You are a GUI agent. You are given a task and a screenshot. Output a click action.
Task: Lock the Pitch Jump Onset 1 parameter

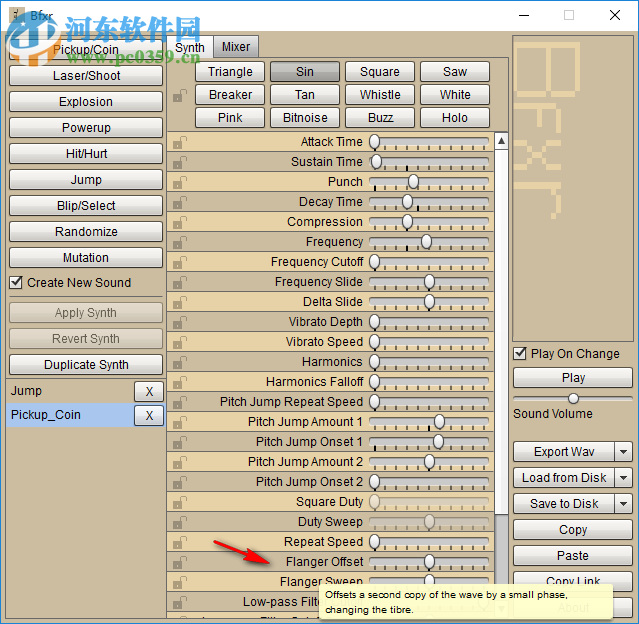(x=180, y=442)
